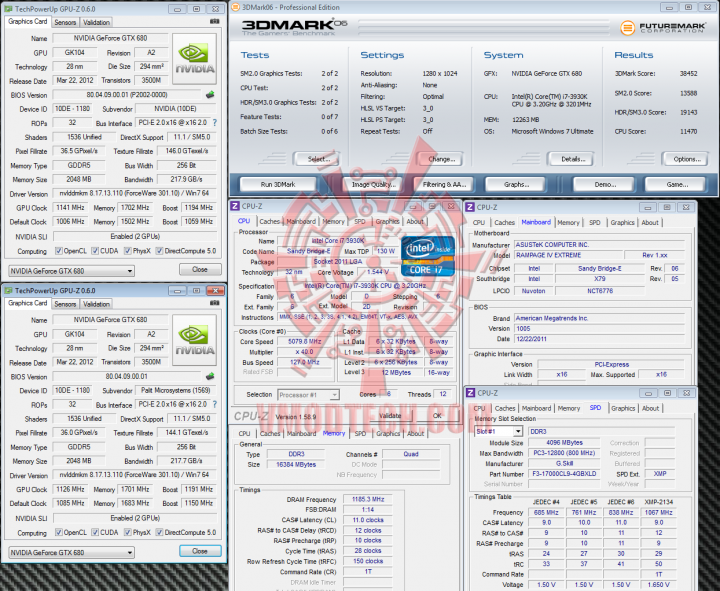Click Intel Core i7 badge in CPU-Z
The height and width of the screenshot is (591, 720).
[x=428, y=257]
